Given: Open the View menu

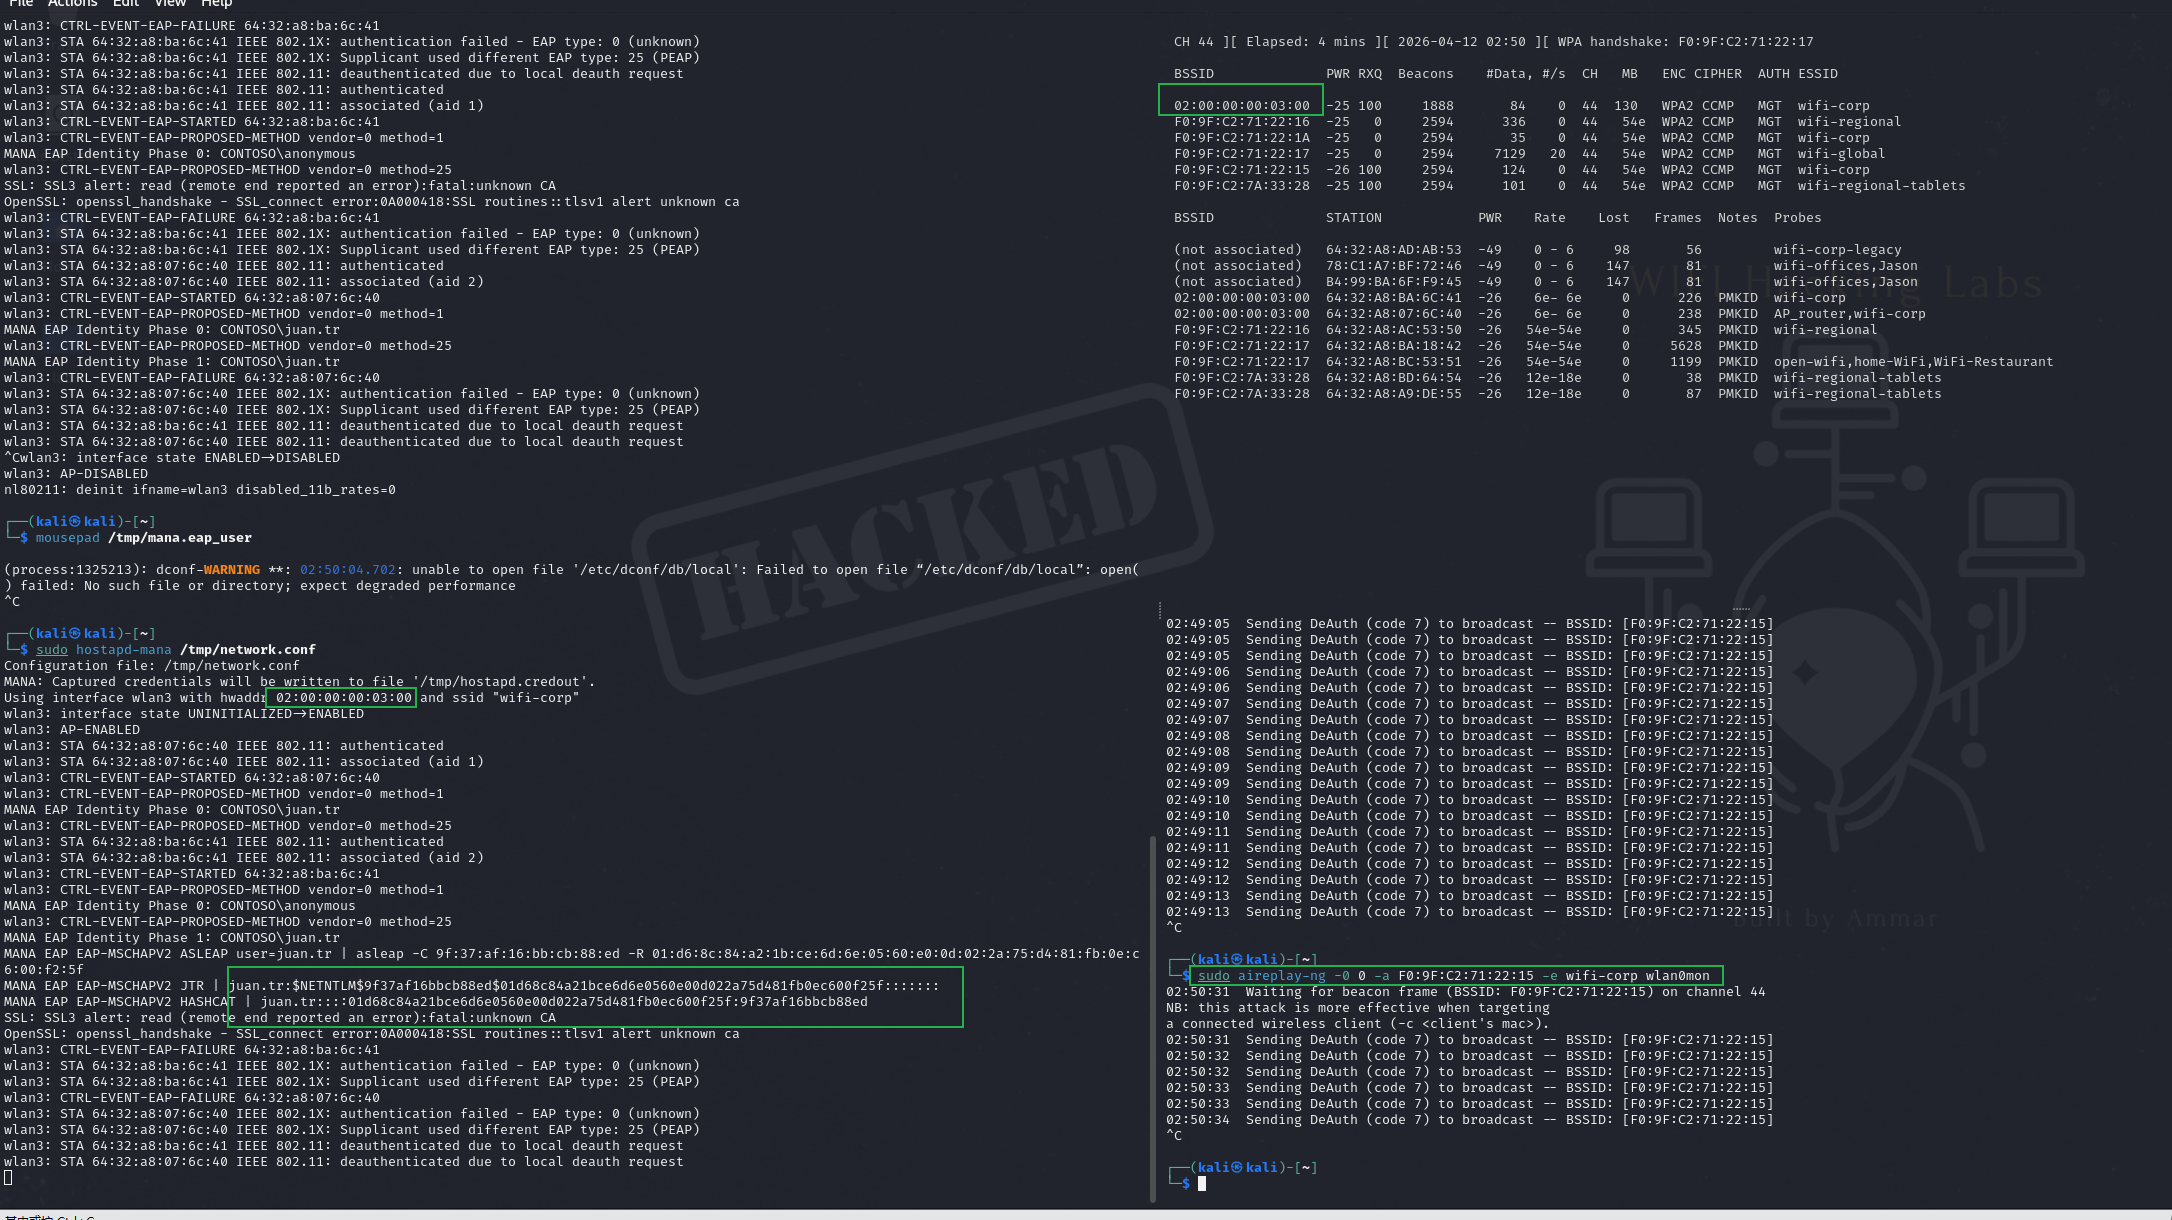Looking at the screenshot, I should [x=170, y=4].
